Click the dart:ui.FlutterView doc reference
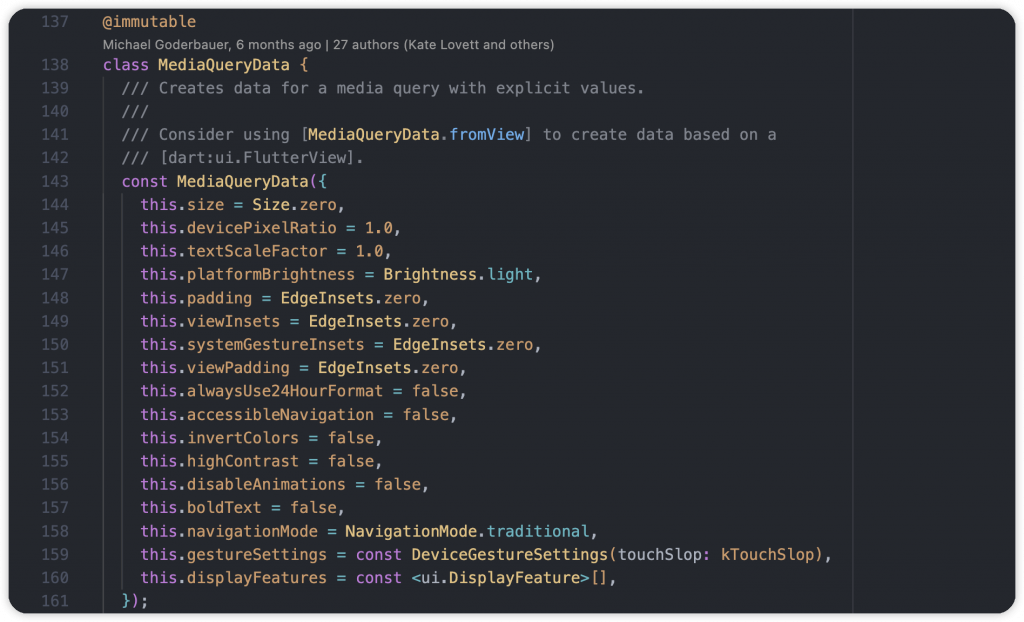Image resolution: width=1024 pixels, height=622 pixels. 255,158
